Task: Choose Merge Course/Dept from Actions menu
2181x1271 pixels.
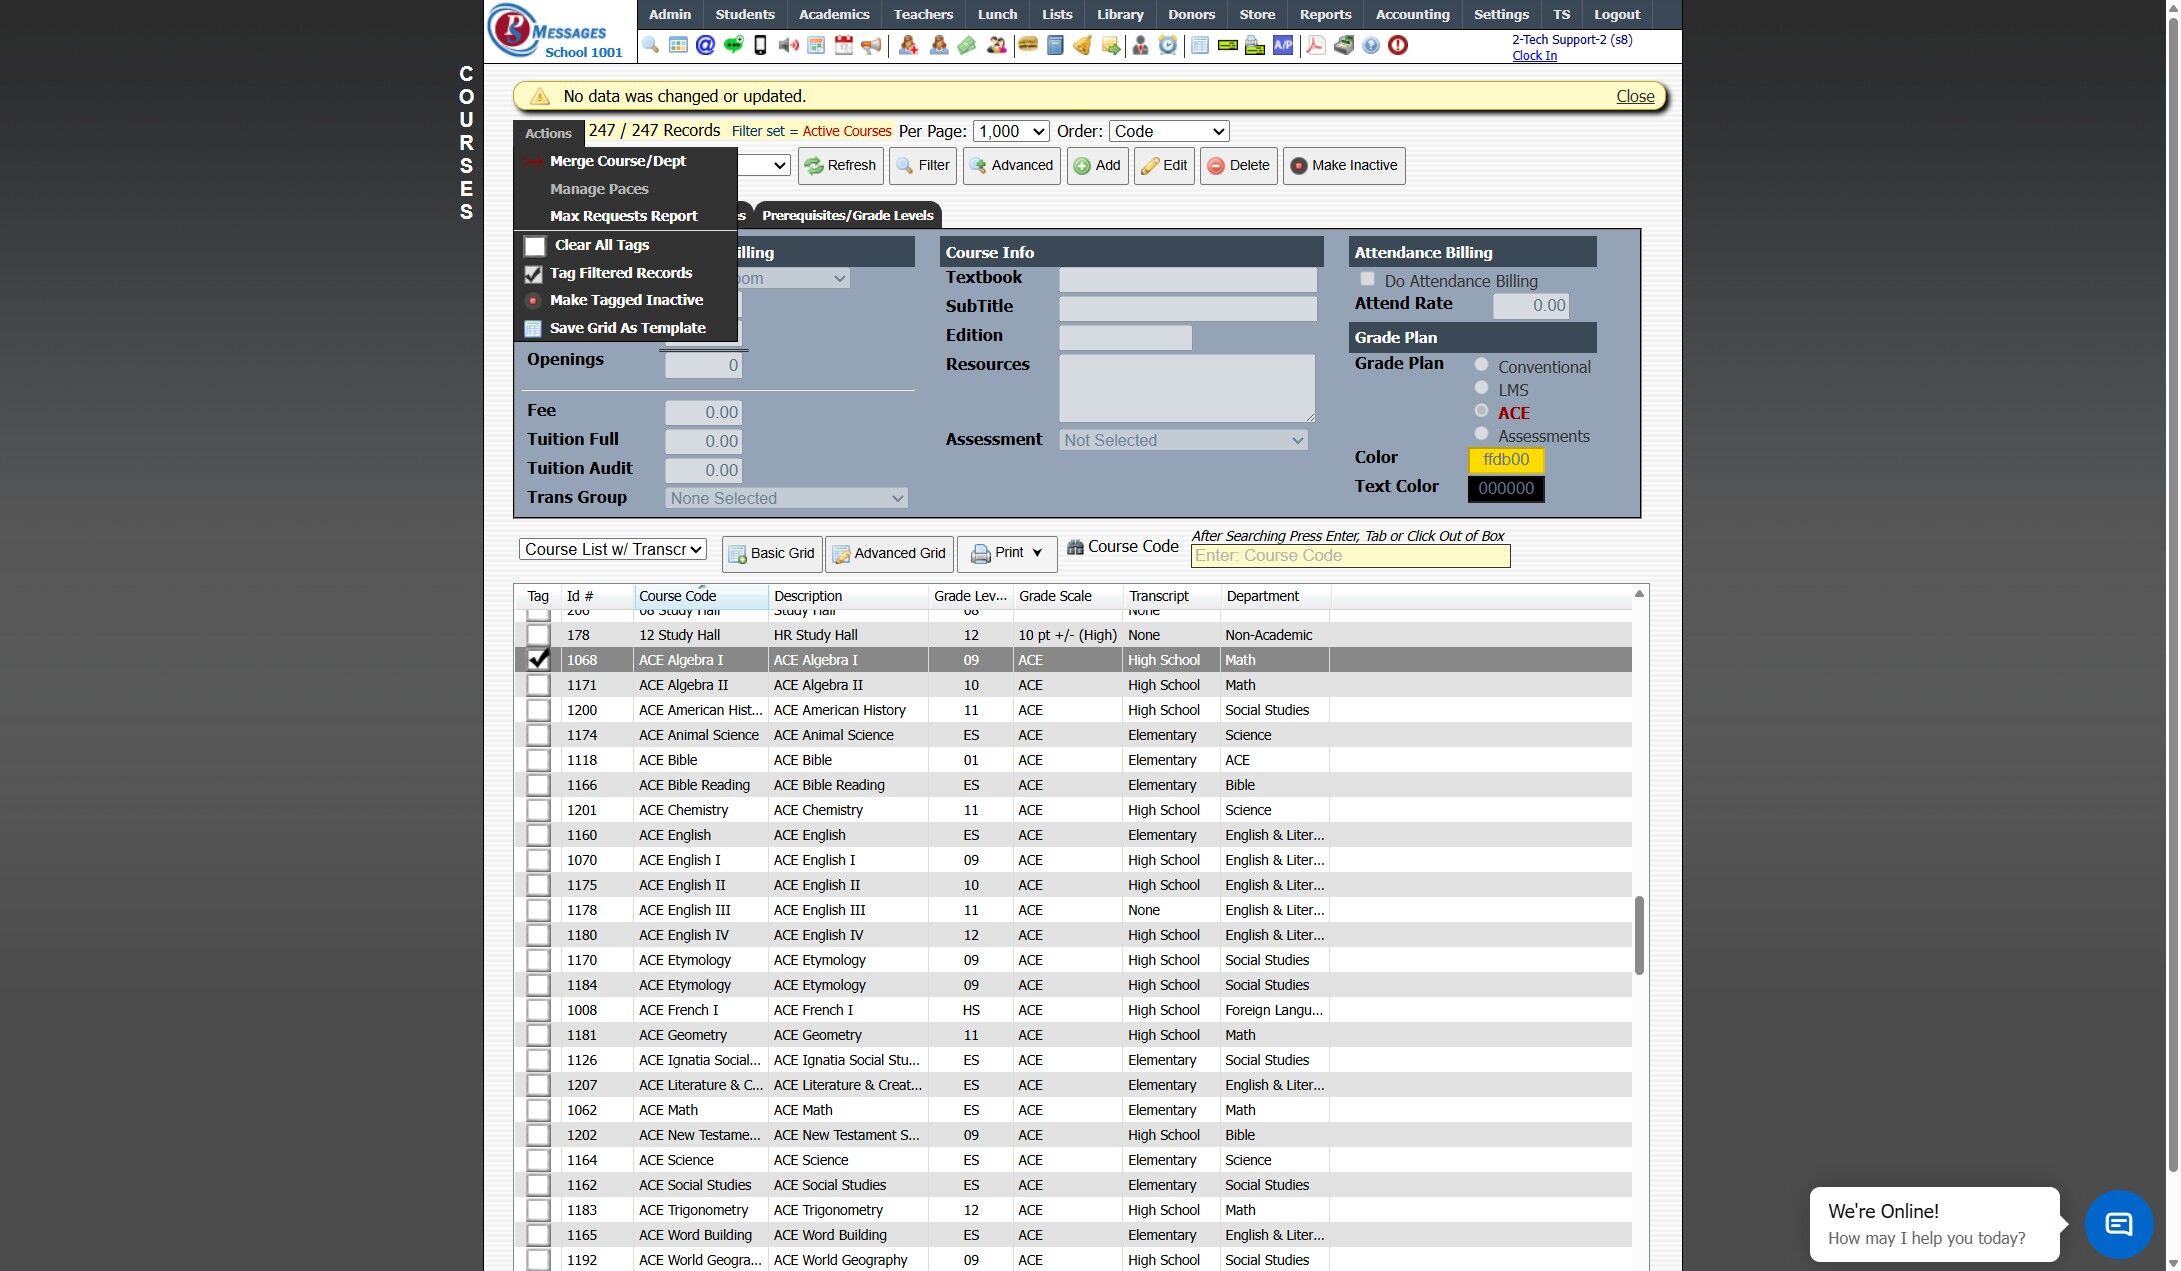Action: pos(617,161)
